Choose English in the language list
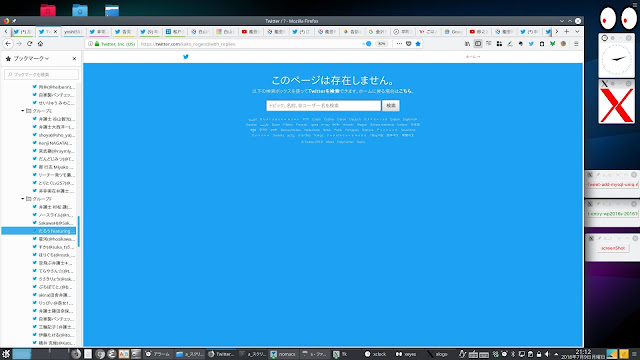Image resolution: width=640 pixels, height=360 pixels. pos(394,119)
